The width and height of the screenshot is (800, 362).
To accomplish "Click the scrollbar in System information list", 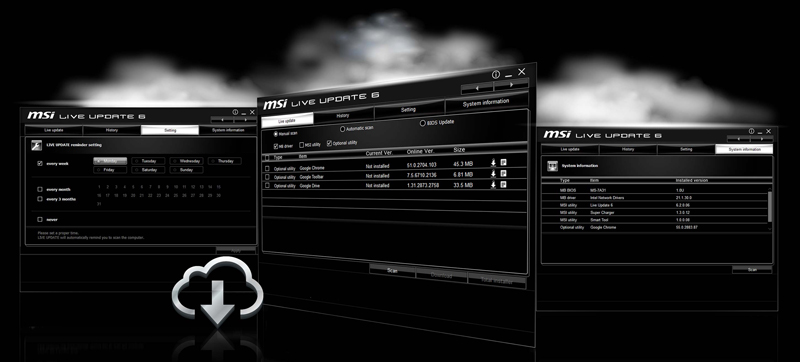I will pos(770,206).
